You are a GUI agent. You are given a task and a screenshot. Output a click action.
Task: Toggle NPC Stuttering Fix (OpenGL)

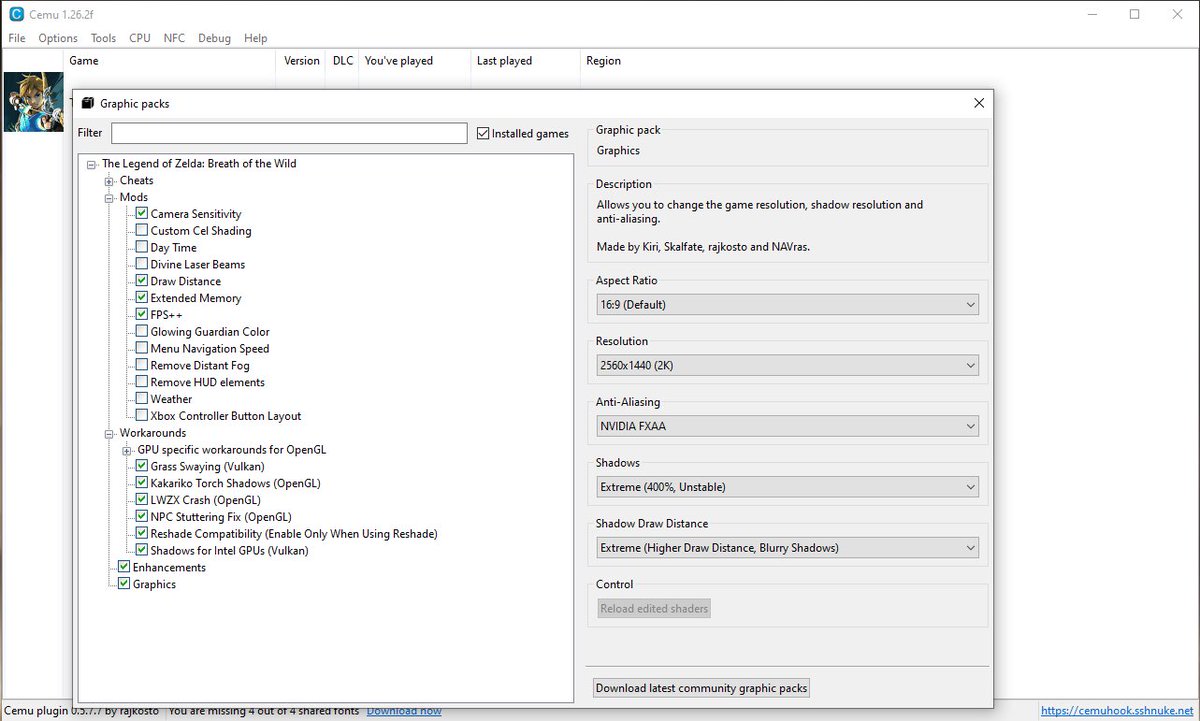[x=142, y=517]
